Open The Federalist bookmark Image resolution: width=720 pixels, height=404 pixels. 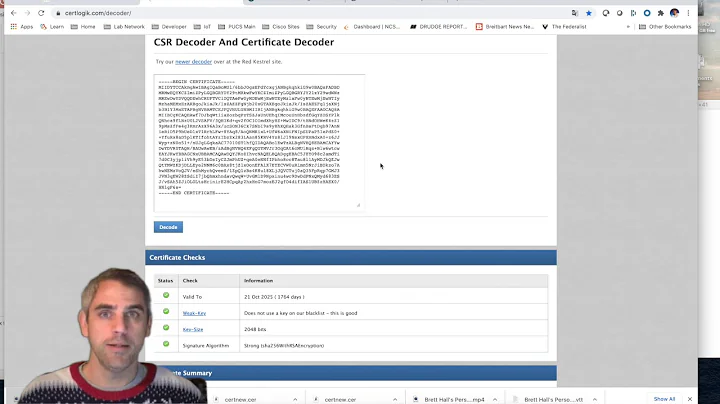click(564, 27)
